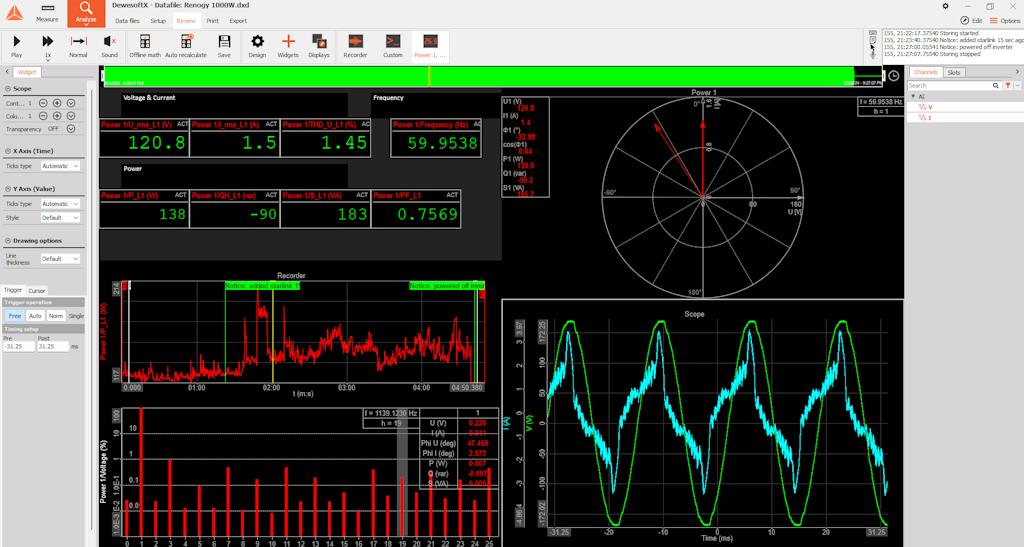Switch to the Recorder display
The image size is (1024, 547).
tap(355, 46)
